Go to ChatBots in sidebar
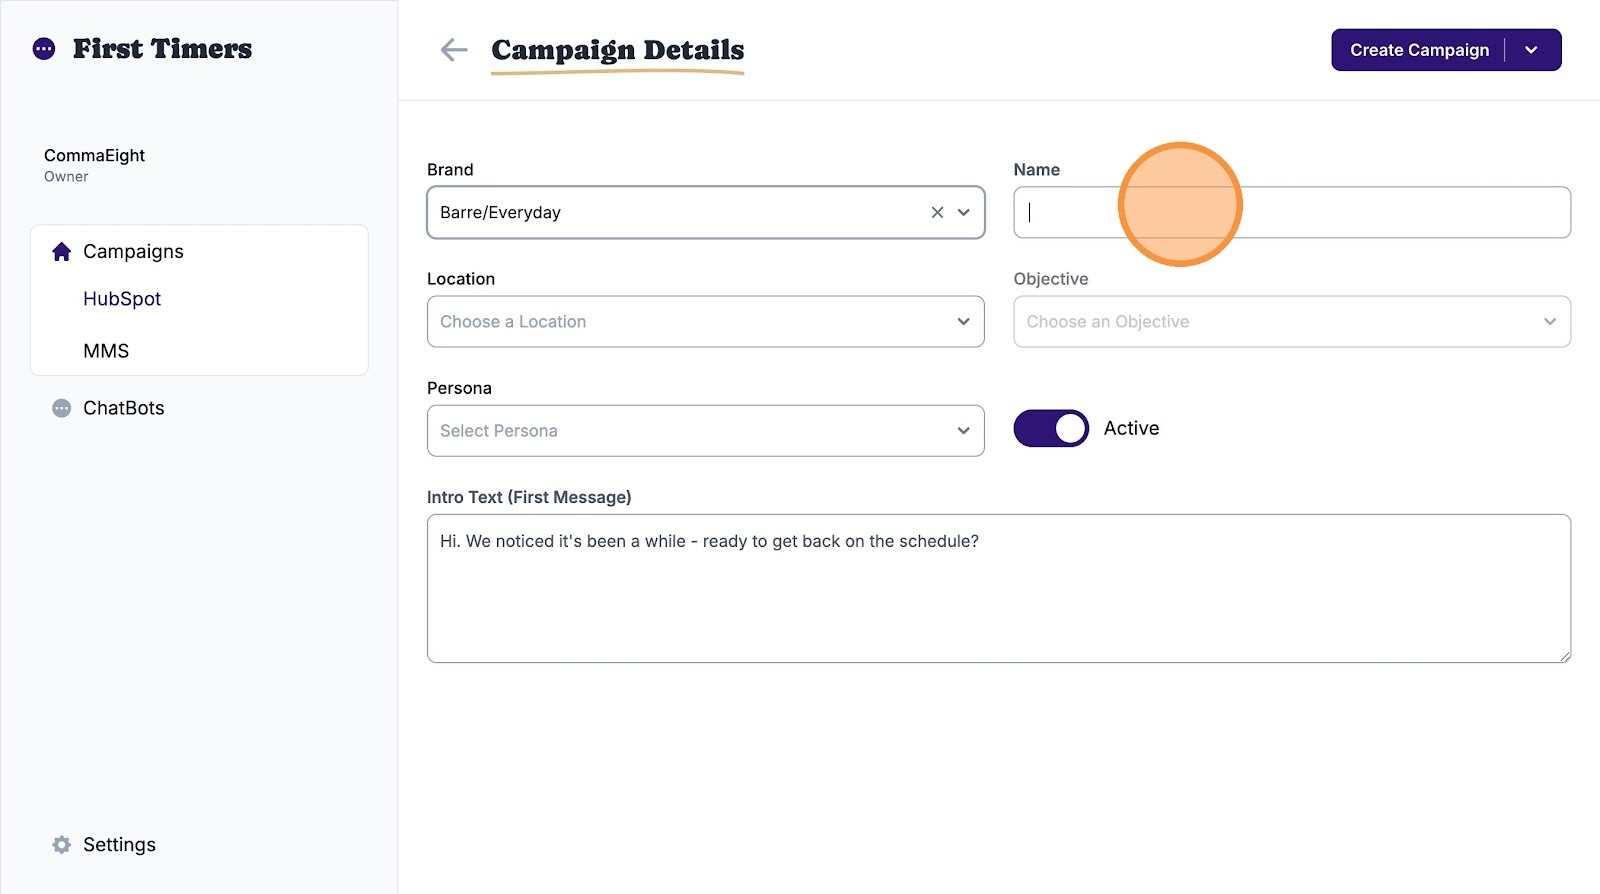This screenshot has height=894, width=1600. point(123,408)
